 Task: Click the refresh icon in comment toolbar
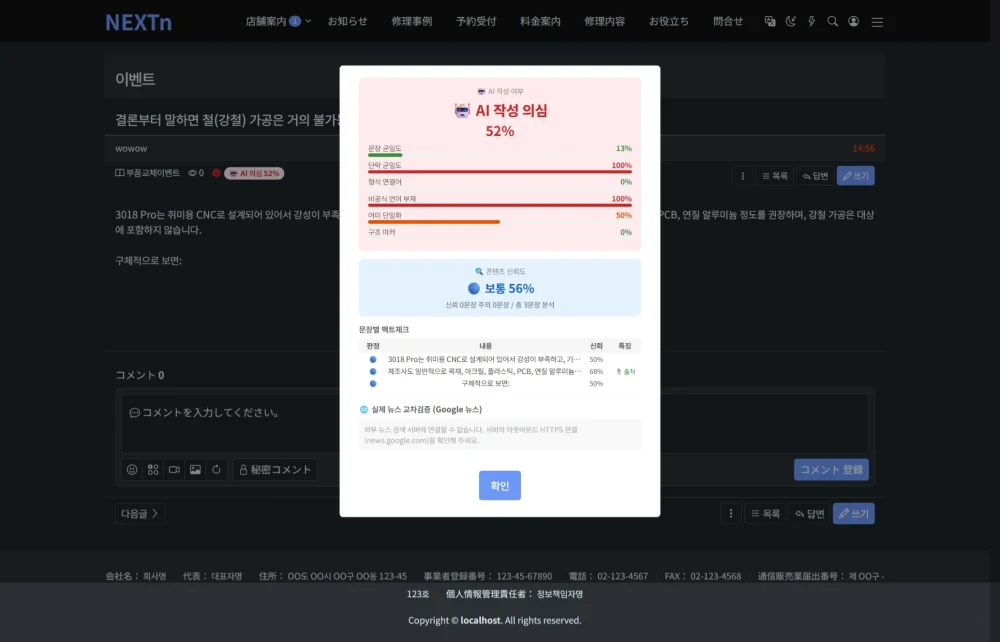point(216,469)
